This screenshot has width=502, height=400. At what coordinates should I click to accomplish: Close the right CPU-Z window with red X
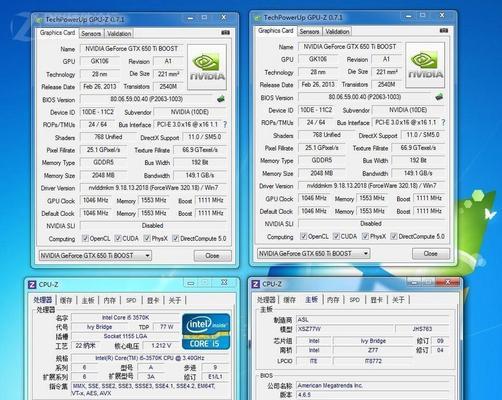[x=448, y=282]
